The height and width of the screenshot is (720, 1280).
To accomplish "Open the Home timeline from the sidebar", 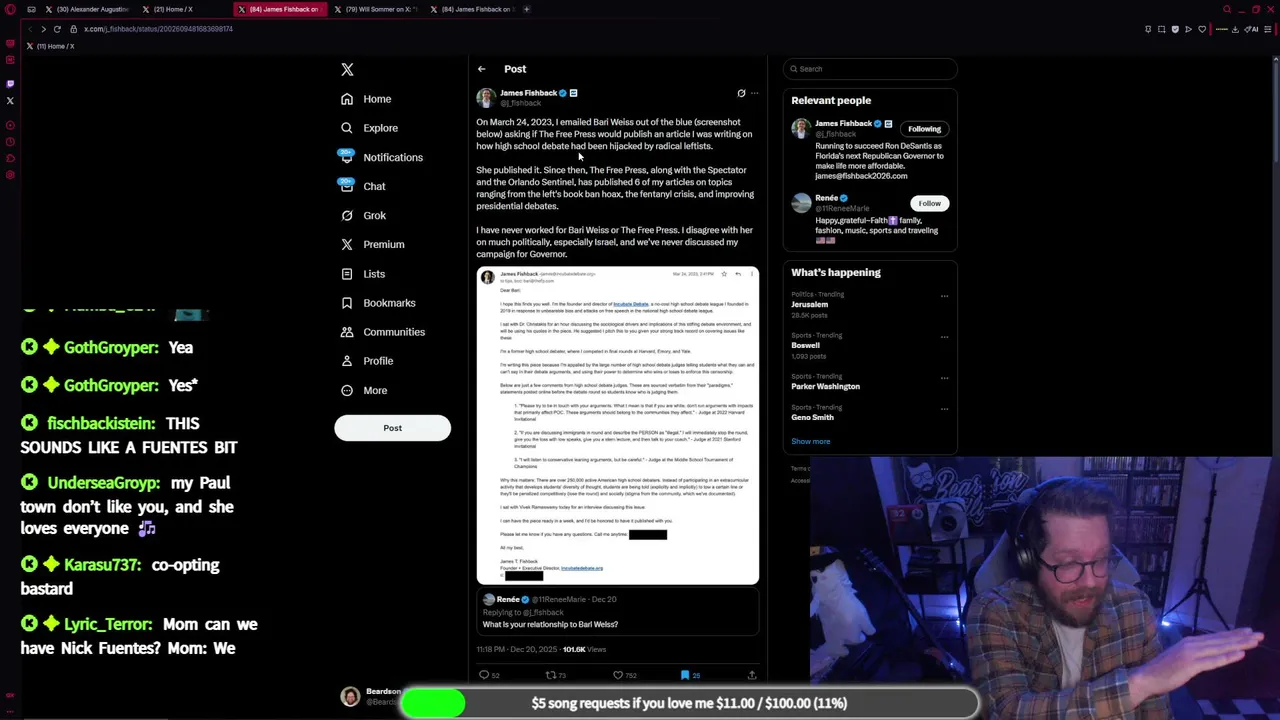I will (366, 99).
